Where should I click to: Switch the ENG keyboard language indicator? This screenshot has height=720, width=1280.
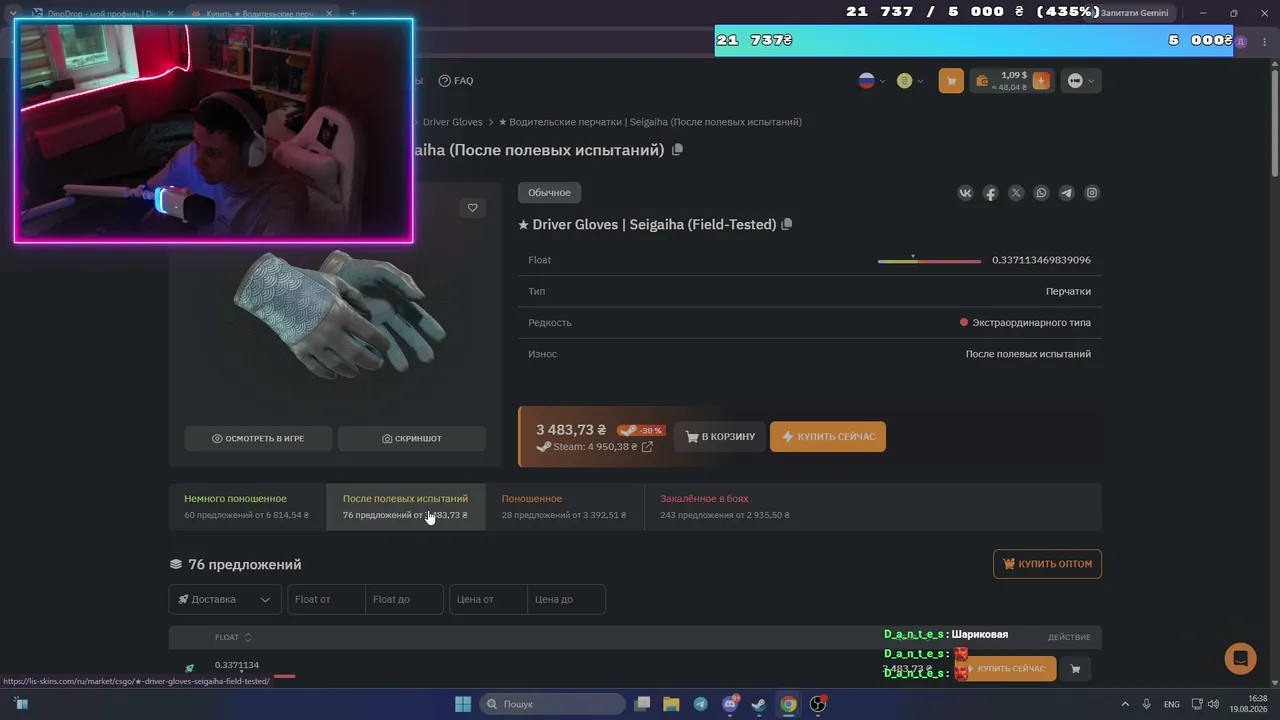pos(1172,704)
